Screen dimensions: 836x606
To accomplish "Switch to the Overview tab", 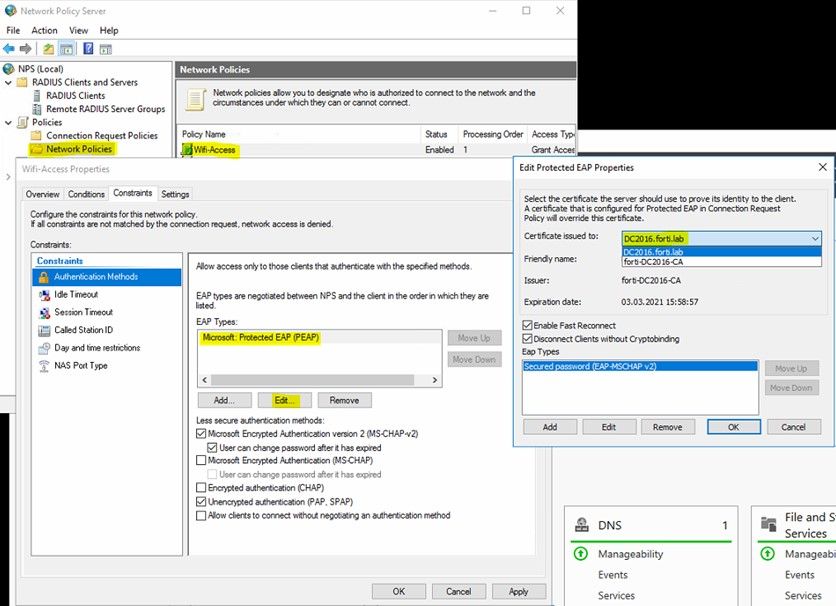I will tap(43, 194).
